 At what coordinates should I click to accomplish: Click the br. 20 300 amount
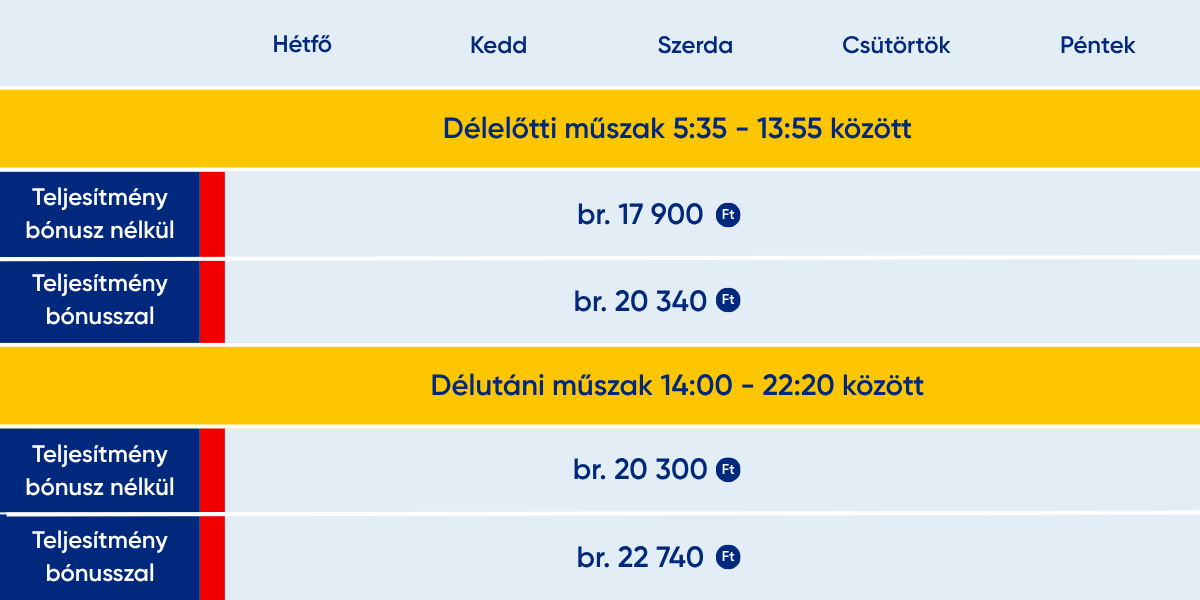[640, 469]
